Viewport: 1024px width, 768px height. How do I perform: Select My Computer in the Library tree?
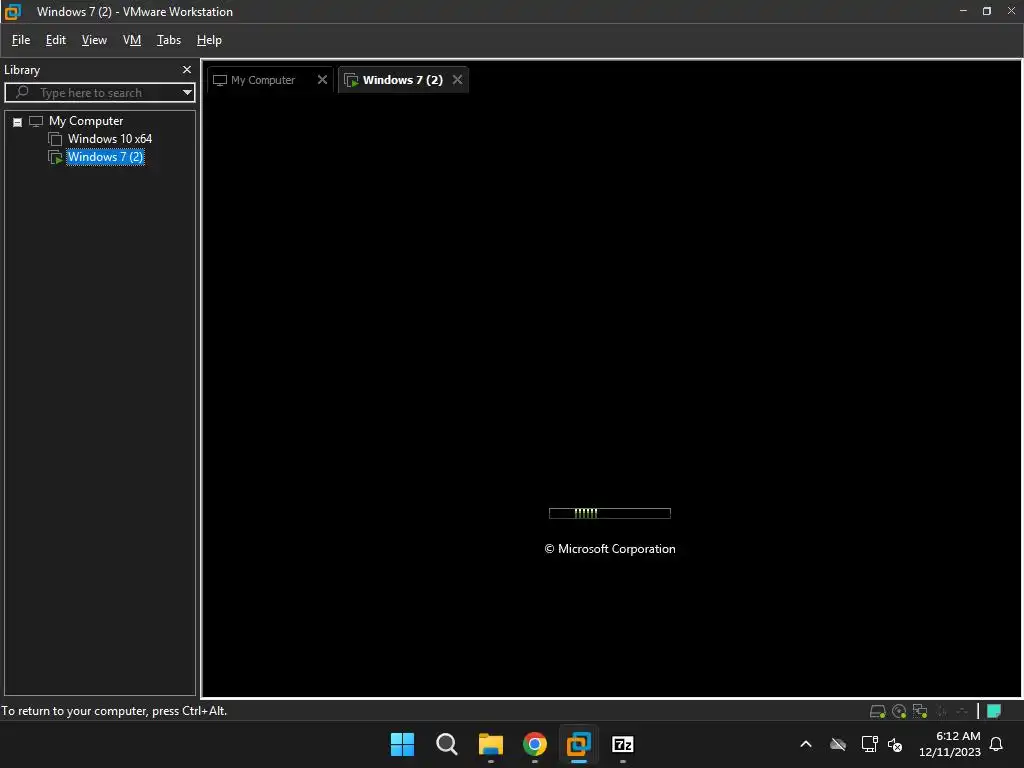(x=86, y=121)
